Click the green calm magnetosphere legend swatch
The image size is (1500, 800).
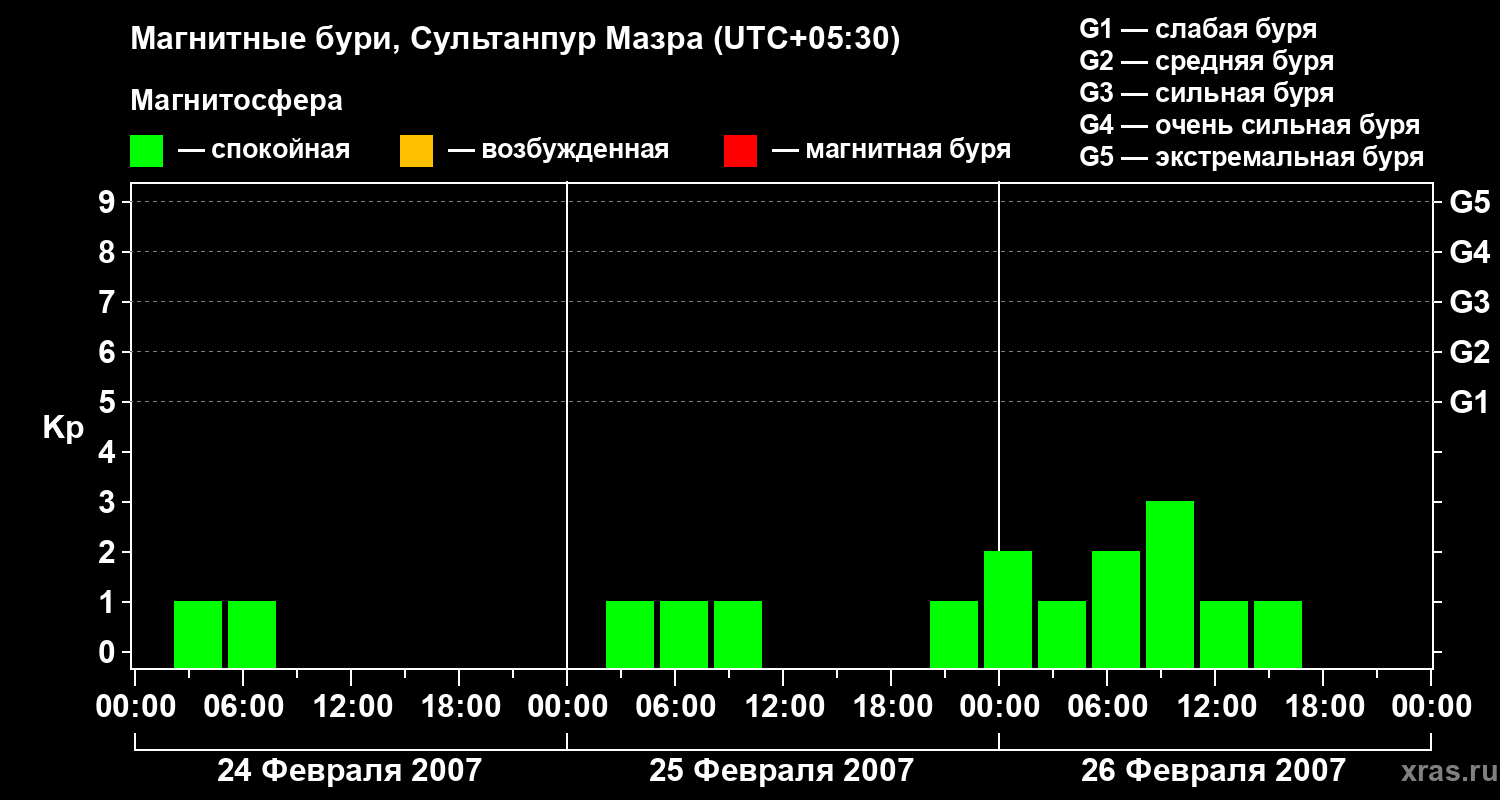pyautogui.click(x=147, y=151)
